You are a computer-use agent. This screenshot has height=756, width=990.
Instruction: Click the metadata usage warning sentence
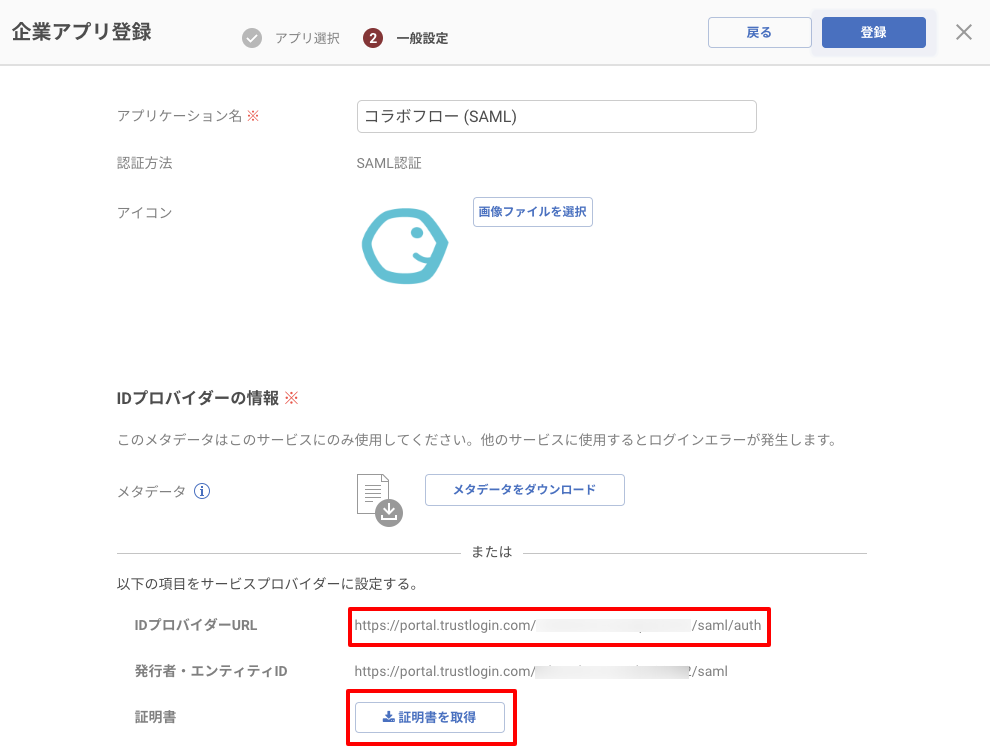(x=477, y=440)
